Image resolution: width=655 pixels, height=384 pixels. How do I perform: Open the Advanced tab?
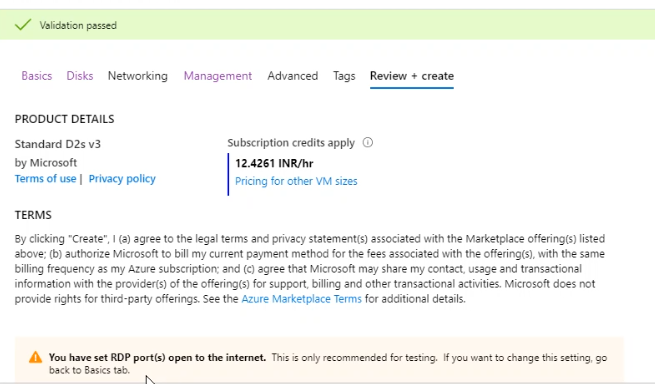click(x=293, y=76)
